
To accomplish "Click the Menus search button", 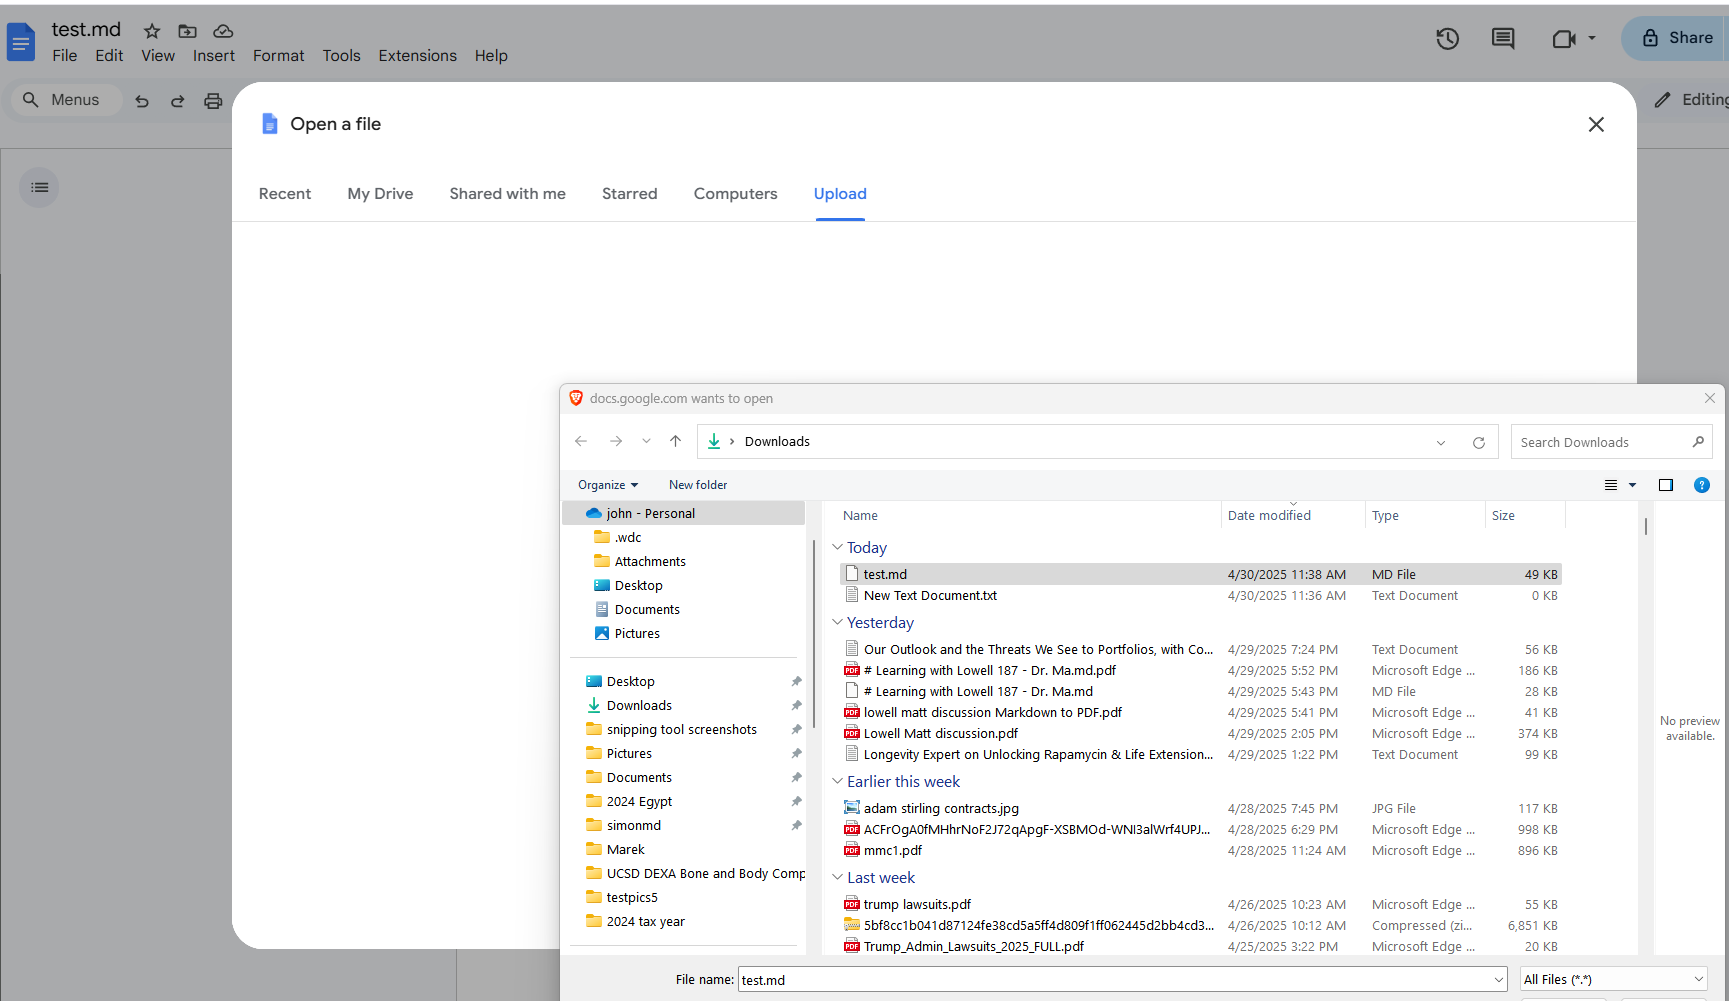I will coord(66,100).
